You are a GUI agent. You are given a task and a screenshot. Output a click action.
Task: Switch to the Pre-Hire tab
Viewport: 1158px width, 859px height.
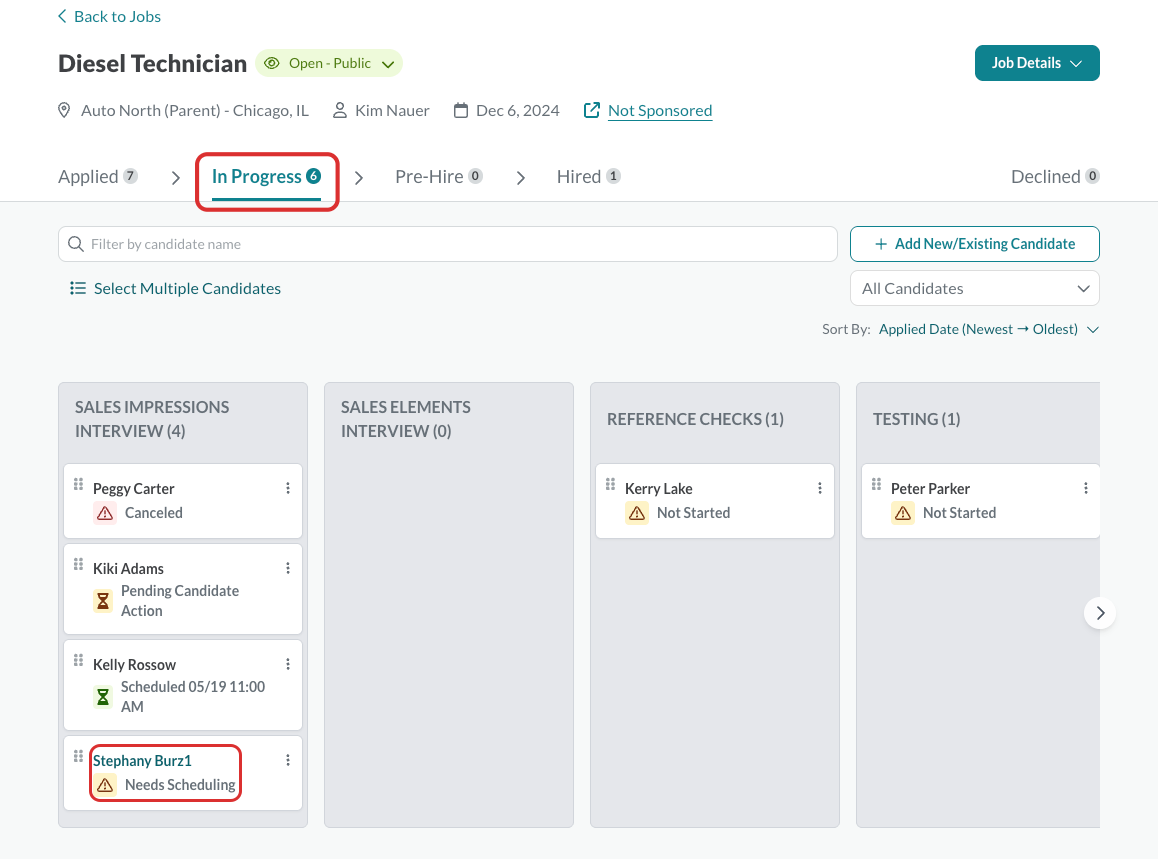(439, 177)
